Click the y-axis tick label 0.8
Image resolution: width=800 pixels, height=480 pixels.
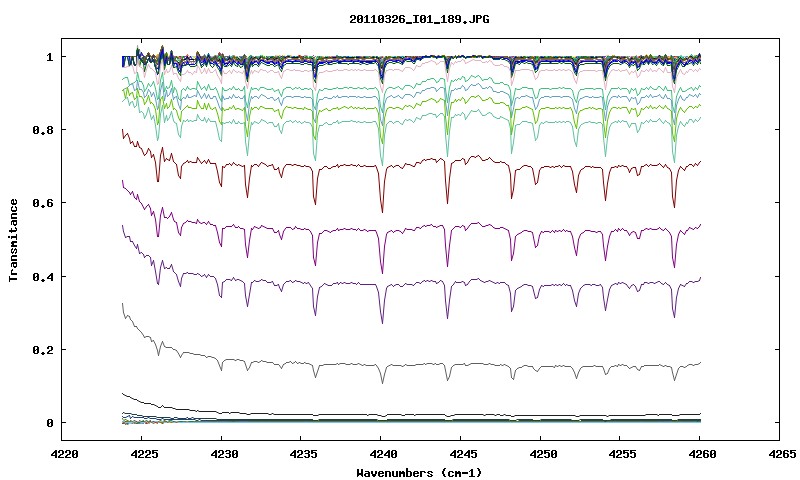43,130
